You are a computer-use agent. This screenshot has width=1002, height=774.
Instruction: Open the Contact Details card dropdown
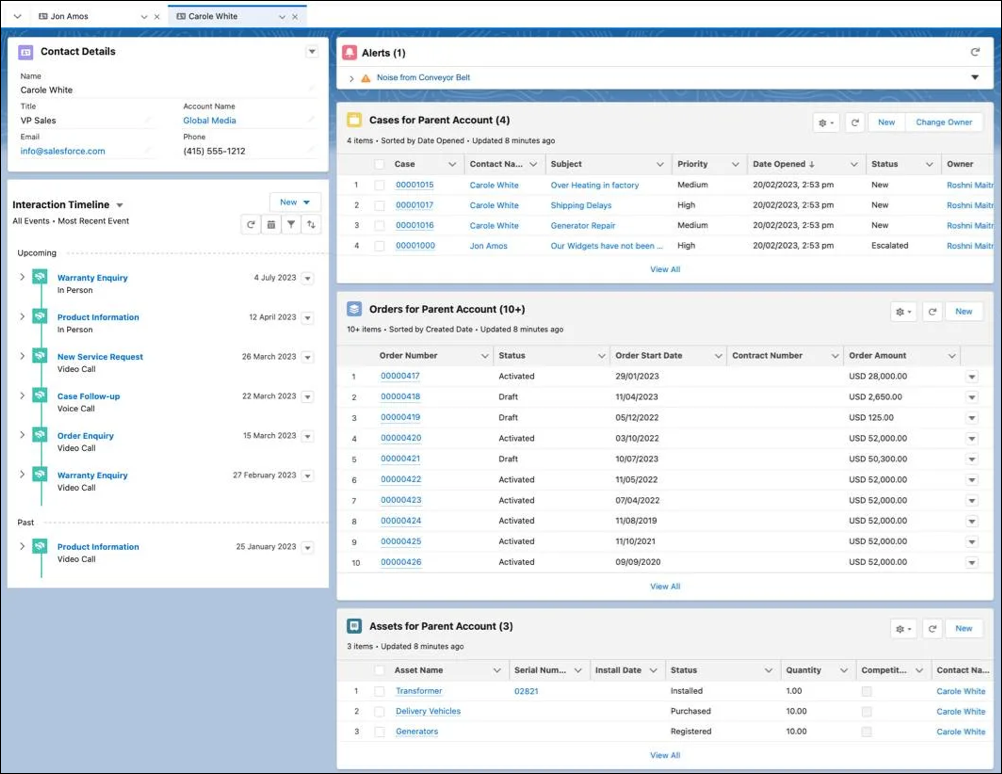coord(312,51)
